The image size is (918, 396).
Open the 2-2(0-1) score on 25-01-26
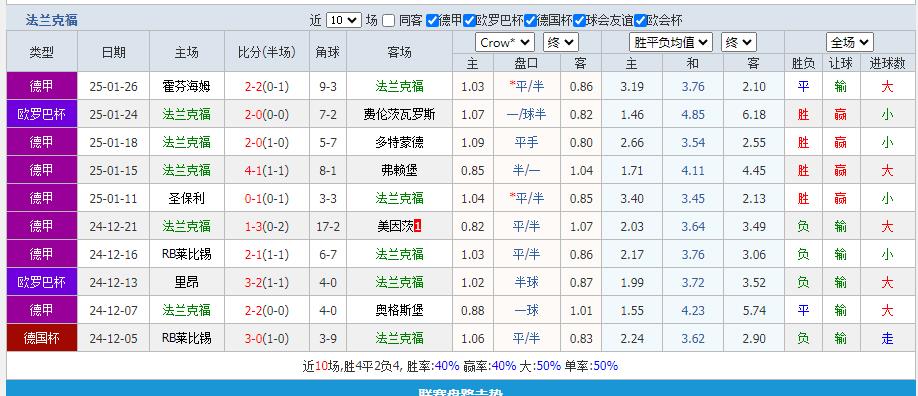267,87
